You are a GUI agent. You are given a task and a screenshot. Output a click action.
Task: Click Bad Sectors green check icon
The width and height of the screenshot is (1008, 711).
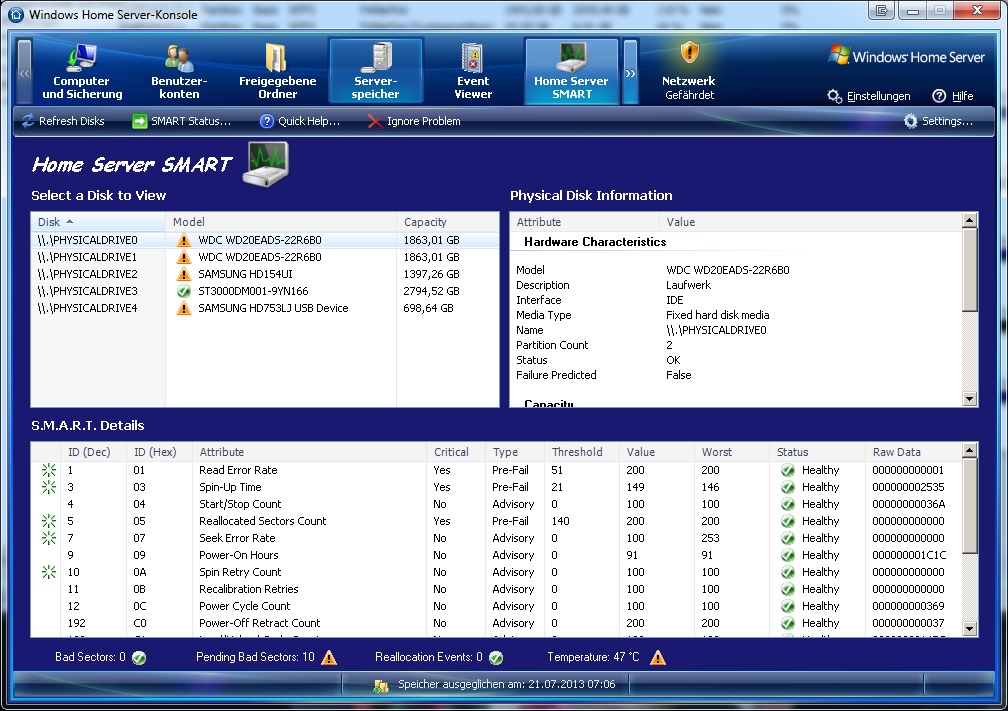(139, 658)
